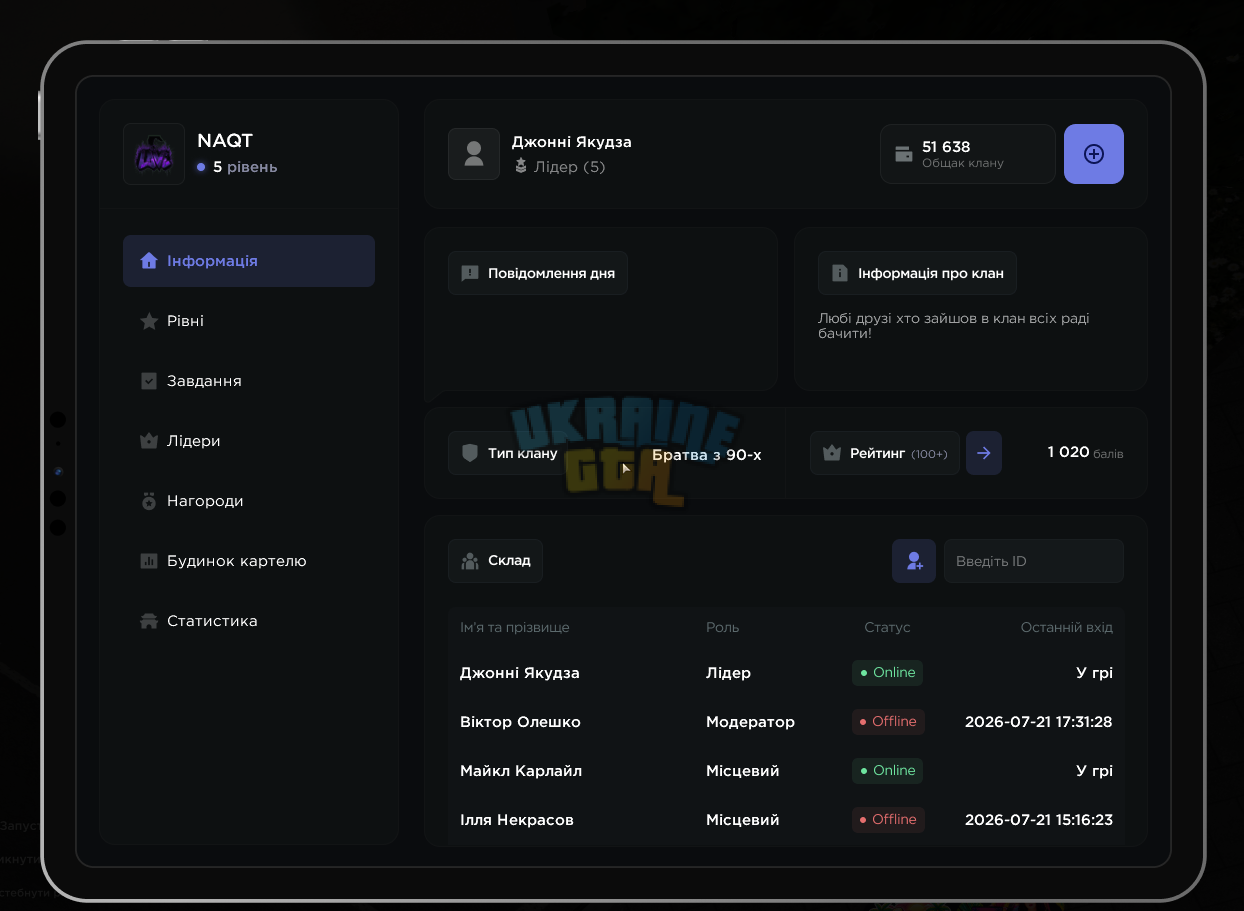
Task: Open the Лідери section
Action: pyautogui.click(x=249, y=441)
